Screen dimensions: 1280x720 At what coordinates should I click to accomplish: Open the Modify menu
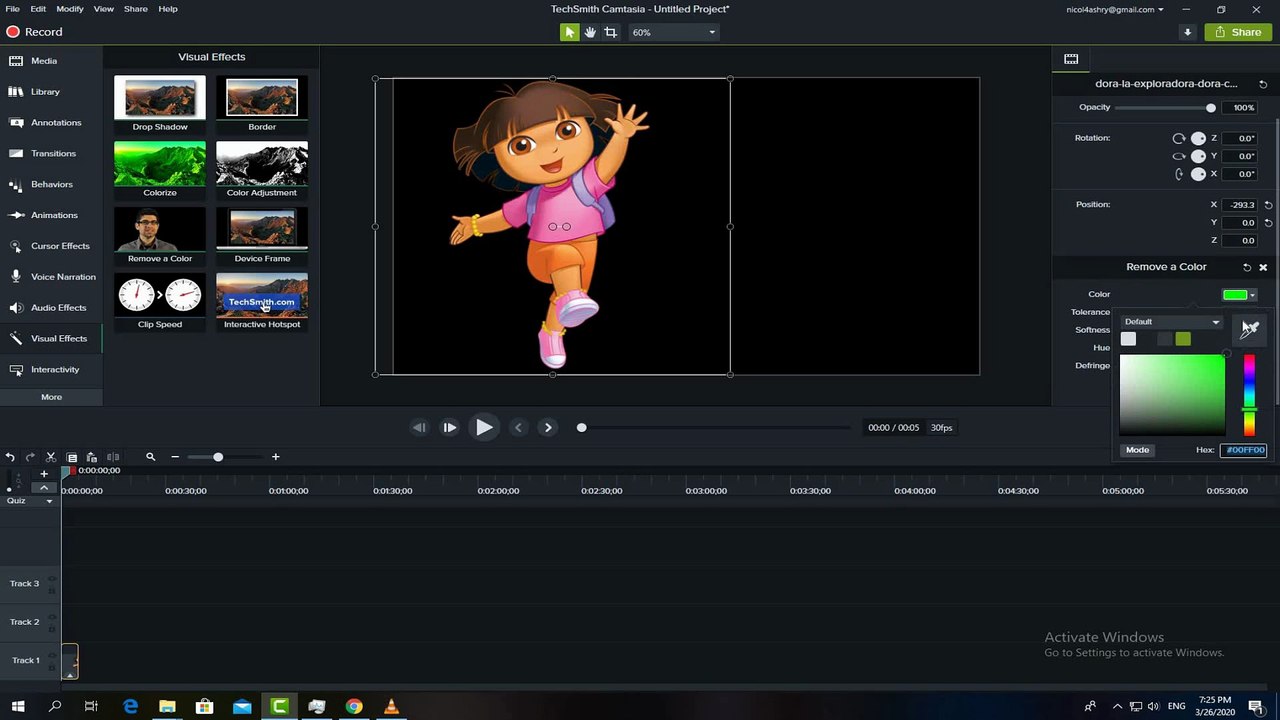pyautogui.click(x=70, y=9)
